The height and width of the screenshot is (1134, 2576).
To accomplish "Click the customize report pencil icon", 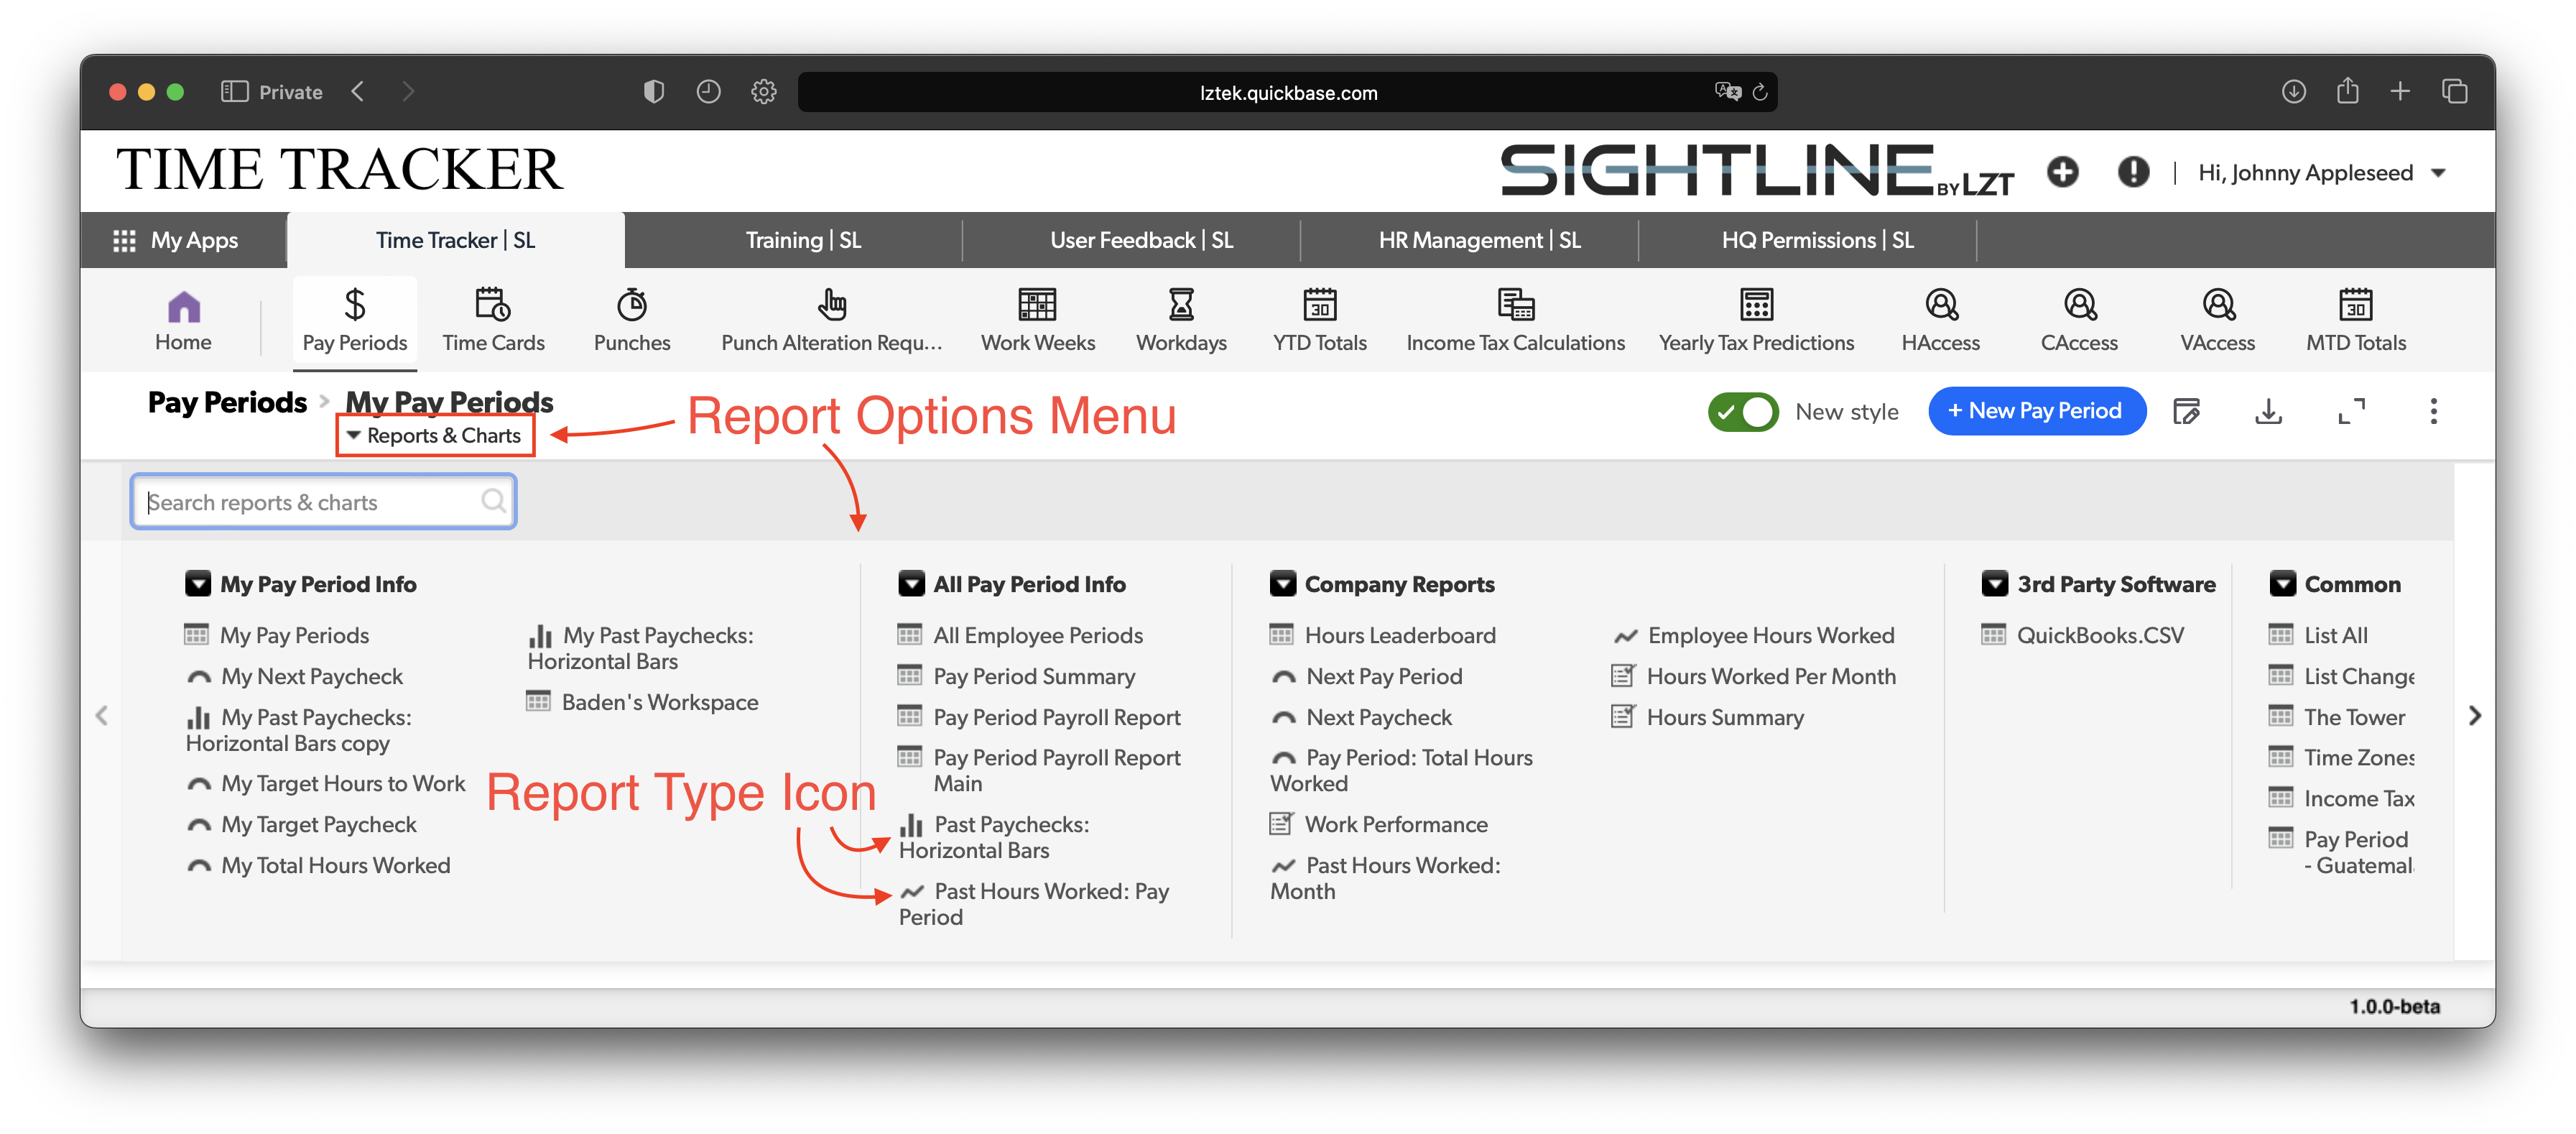I will pos(2186,411).
